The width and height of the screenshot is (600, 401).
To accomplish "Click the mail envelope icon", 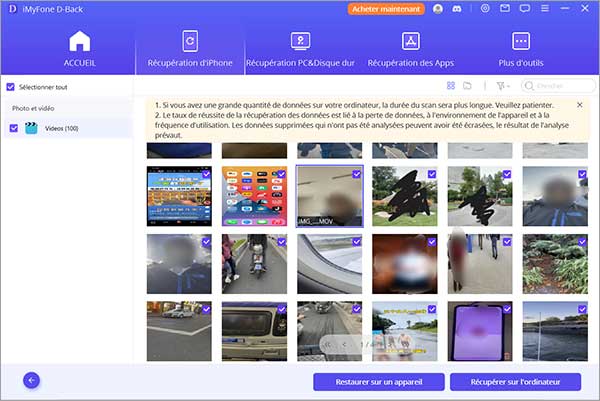I will point(505,8).
